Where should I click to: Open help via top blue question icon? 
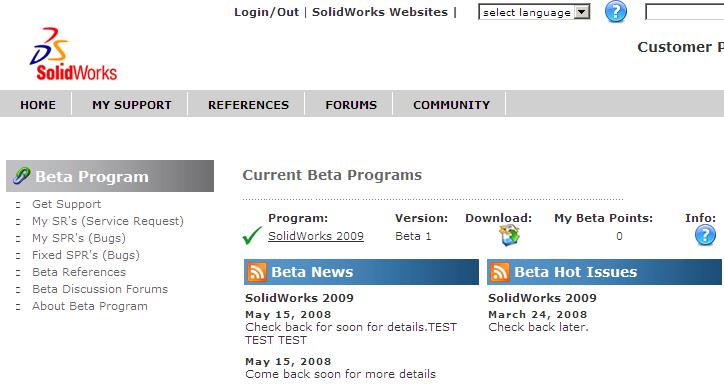[615, 12]
